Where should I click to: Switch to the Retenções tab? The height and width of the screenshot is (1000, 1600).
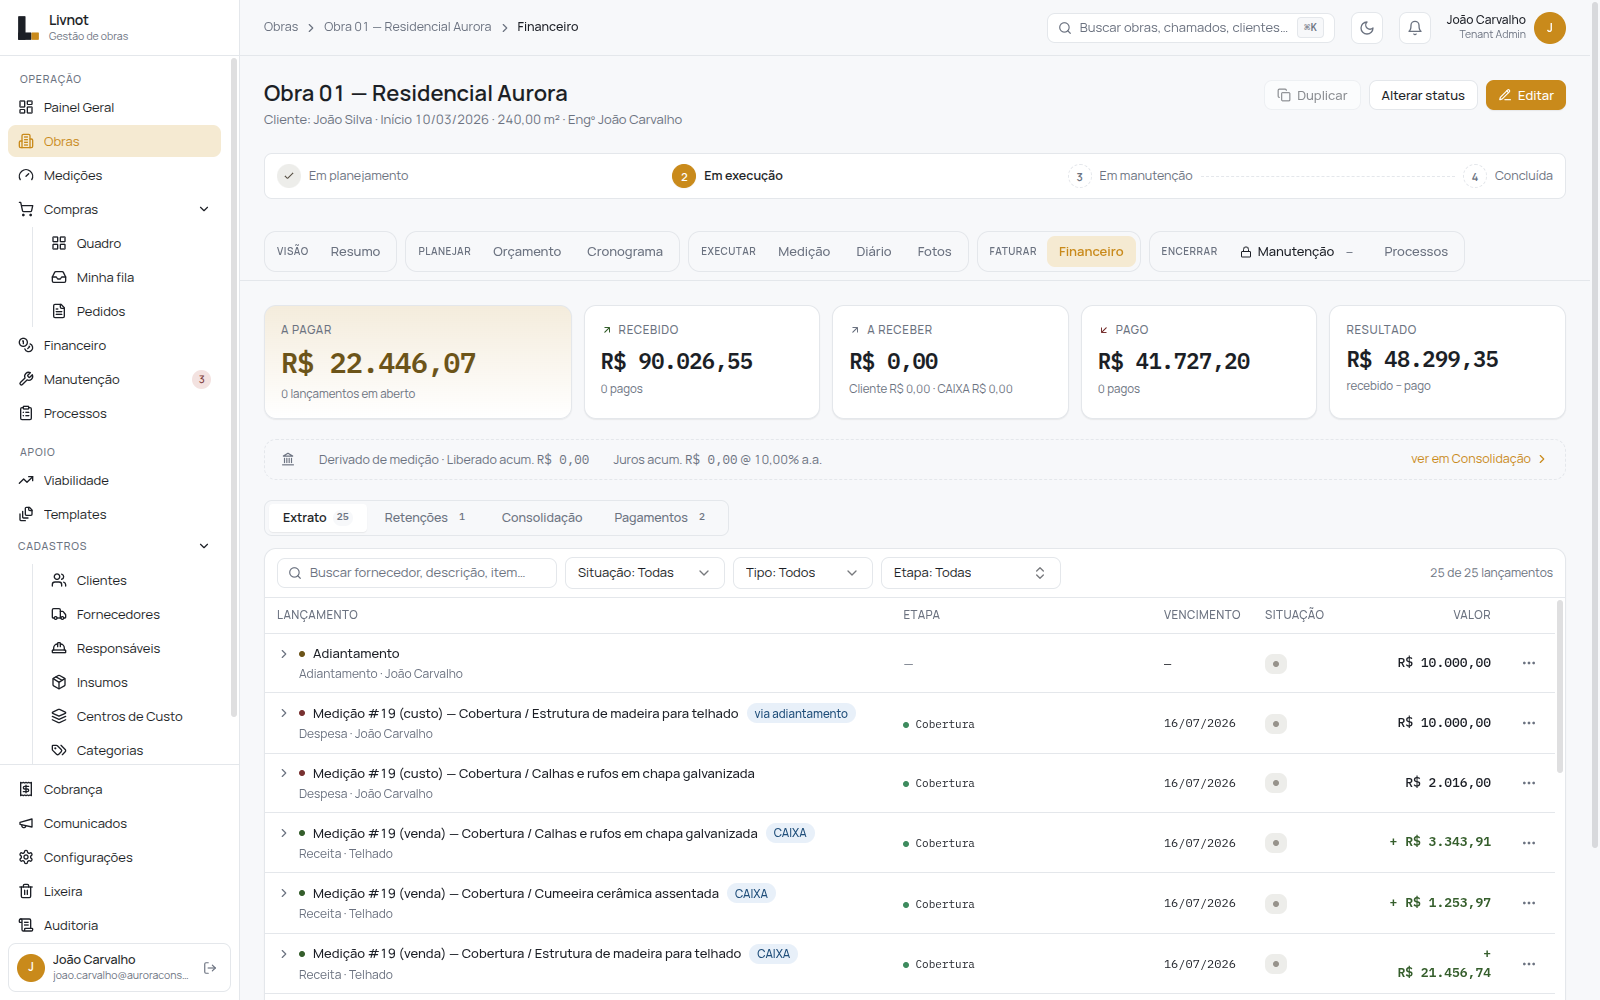click(425, 517)
